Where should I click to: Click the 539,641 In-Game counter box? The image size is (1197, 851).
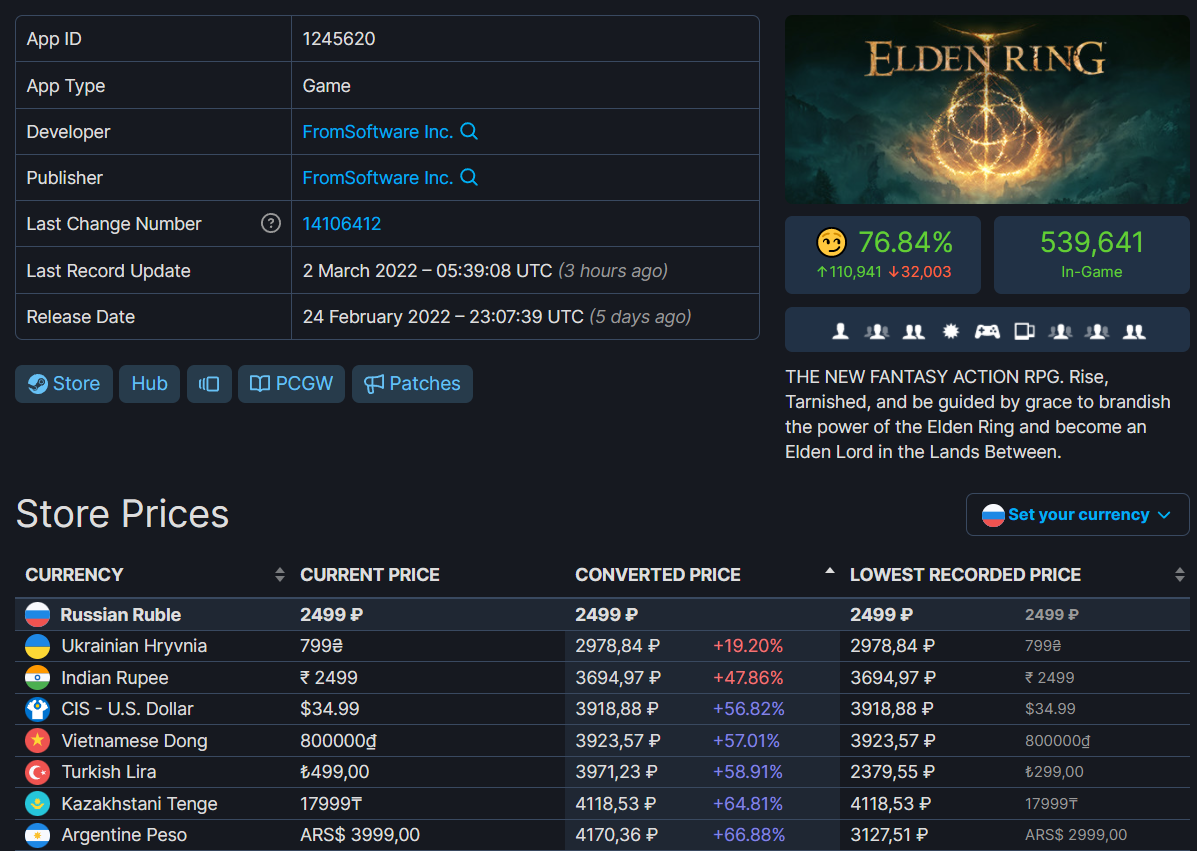(x=1092, y=255)
